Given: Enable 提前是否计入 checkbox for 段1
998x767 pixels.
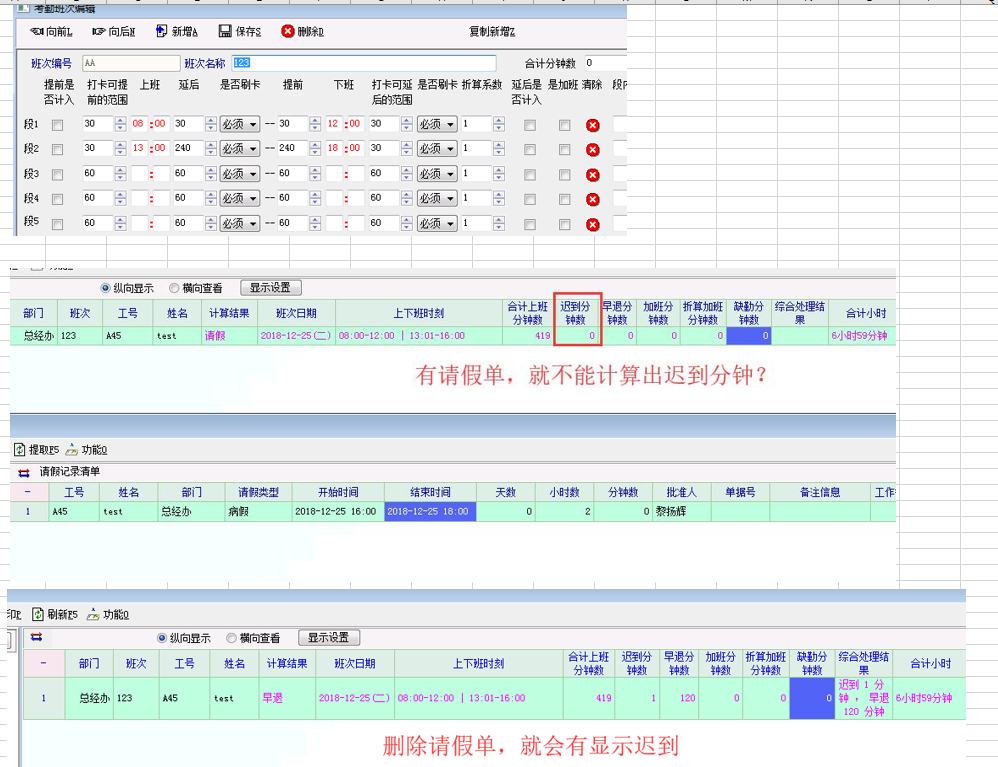Looking at the screenshot, I should pyautogui.click(x=58, y=125).
